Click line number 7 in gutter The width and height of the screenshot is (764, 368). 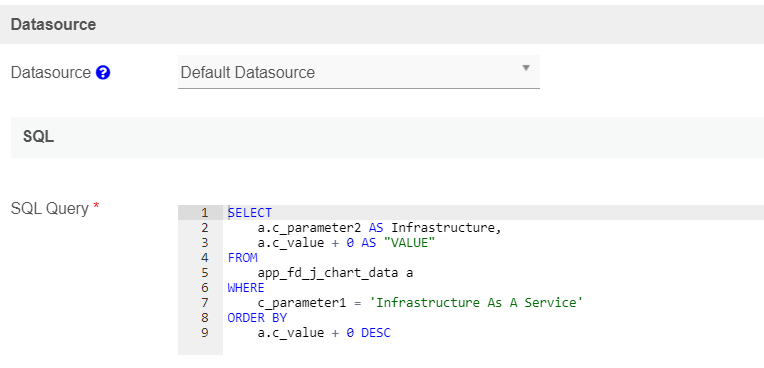tap(204, 303)
